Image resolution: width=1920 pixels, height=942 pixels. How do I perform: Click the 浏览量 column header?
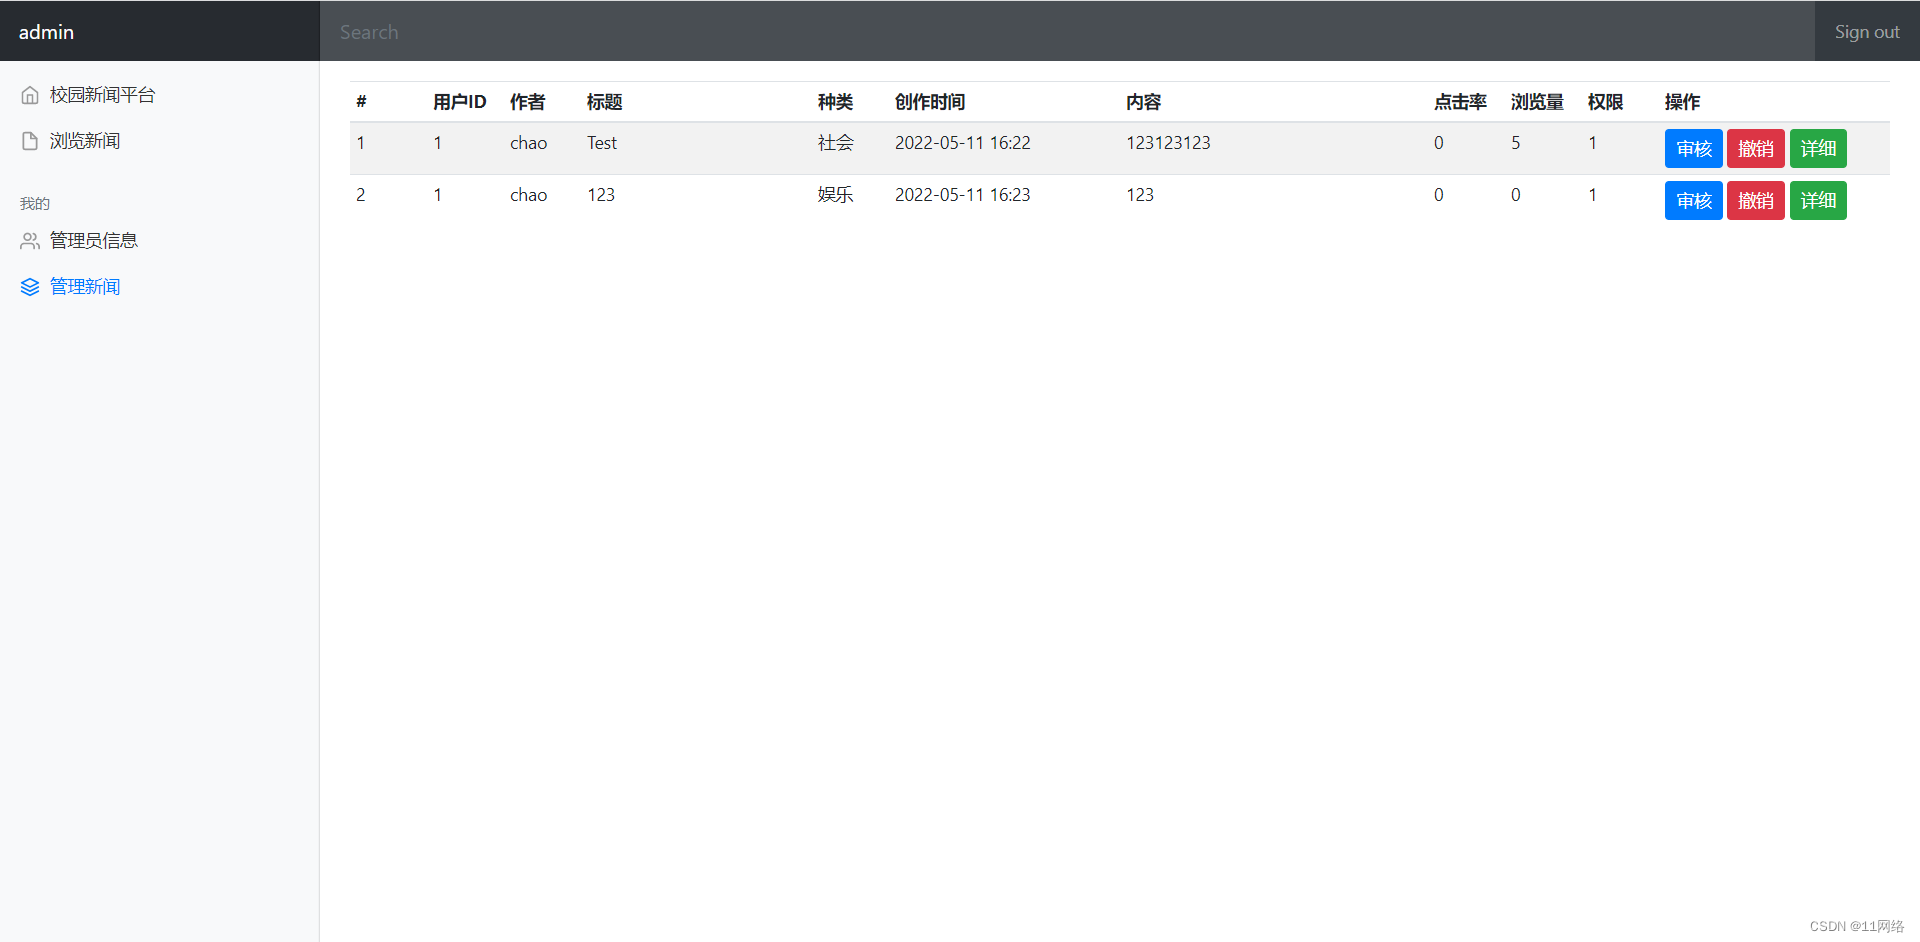coord(1537,102)
